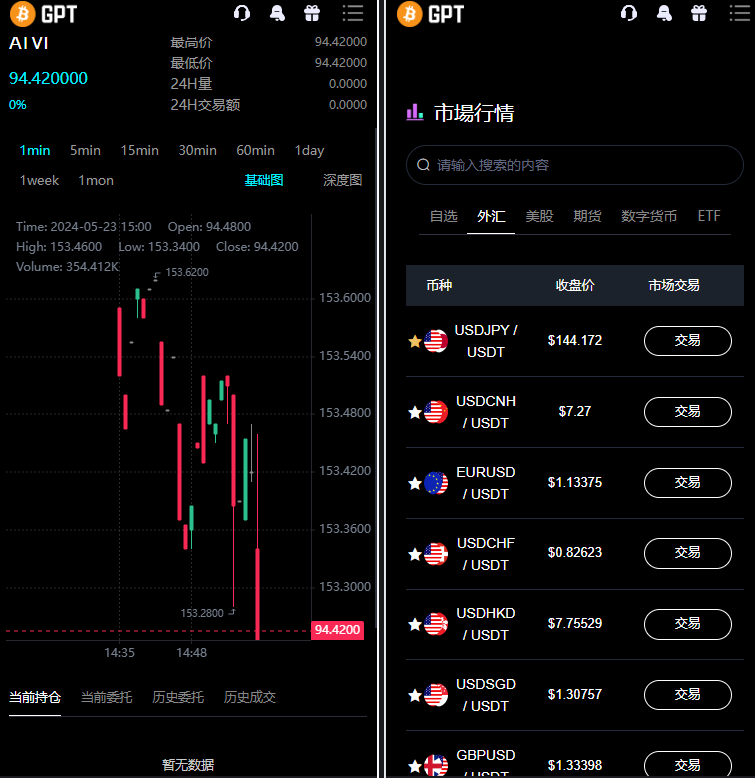Click the USDCHF flag icon
The height and width of the screenshot is (778, 755).
[x=436, y=554]
